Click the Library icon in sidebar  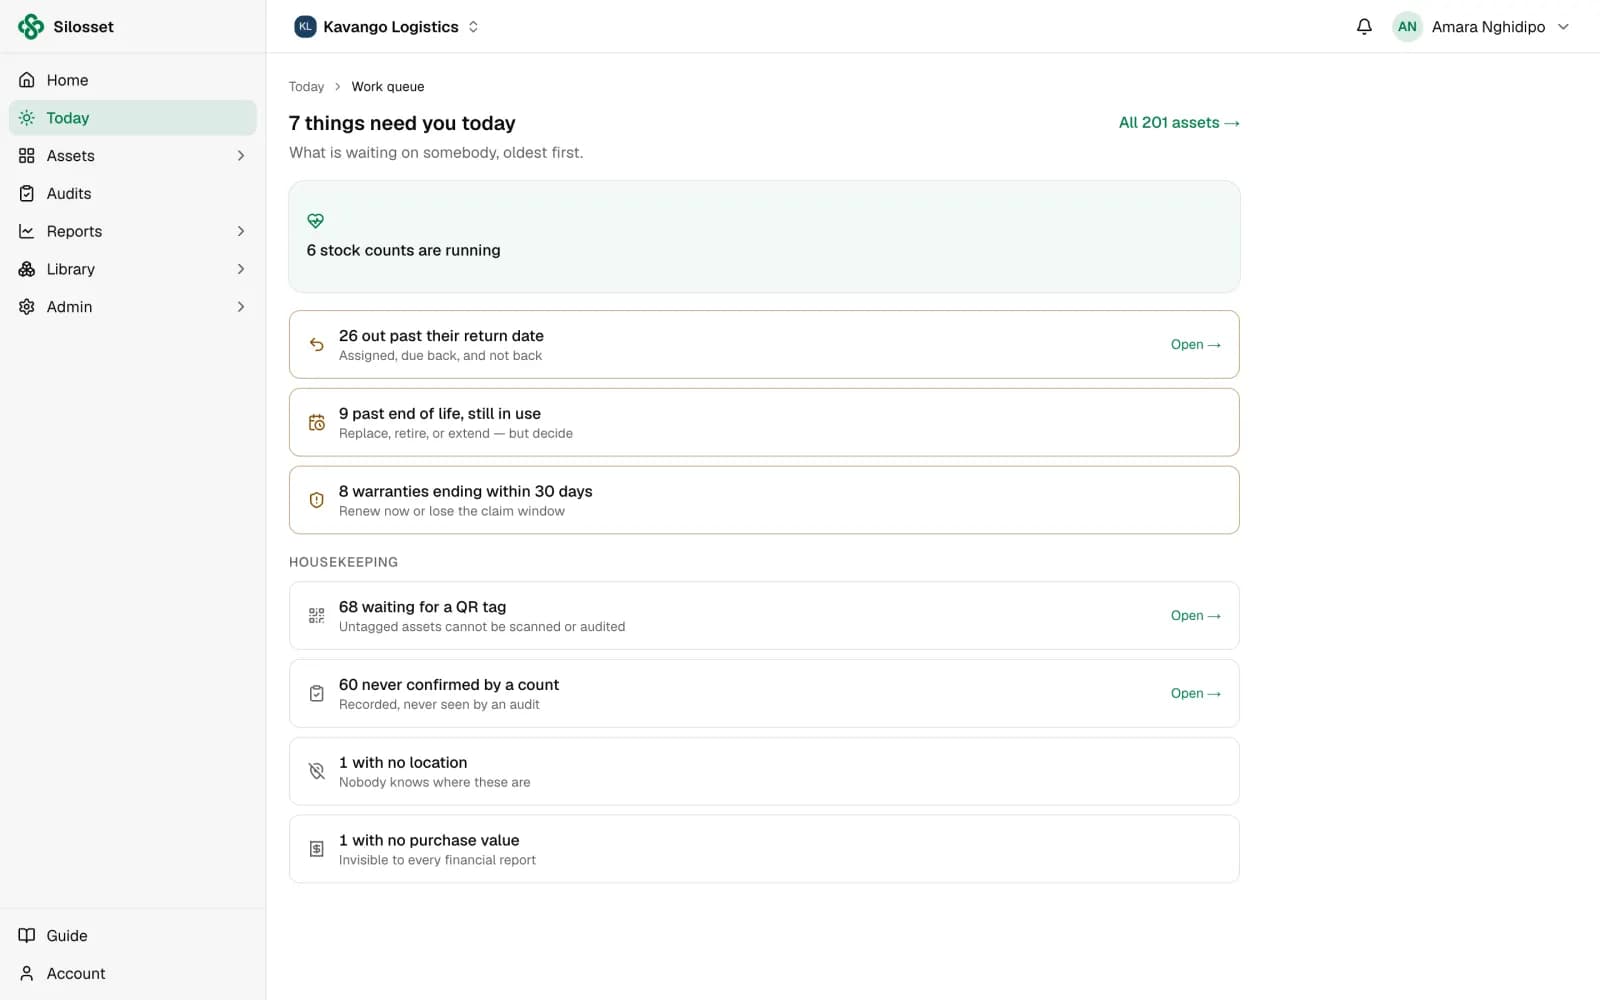pos(27,269)
